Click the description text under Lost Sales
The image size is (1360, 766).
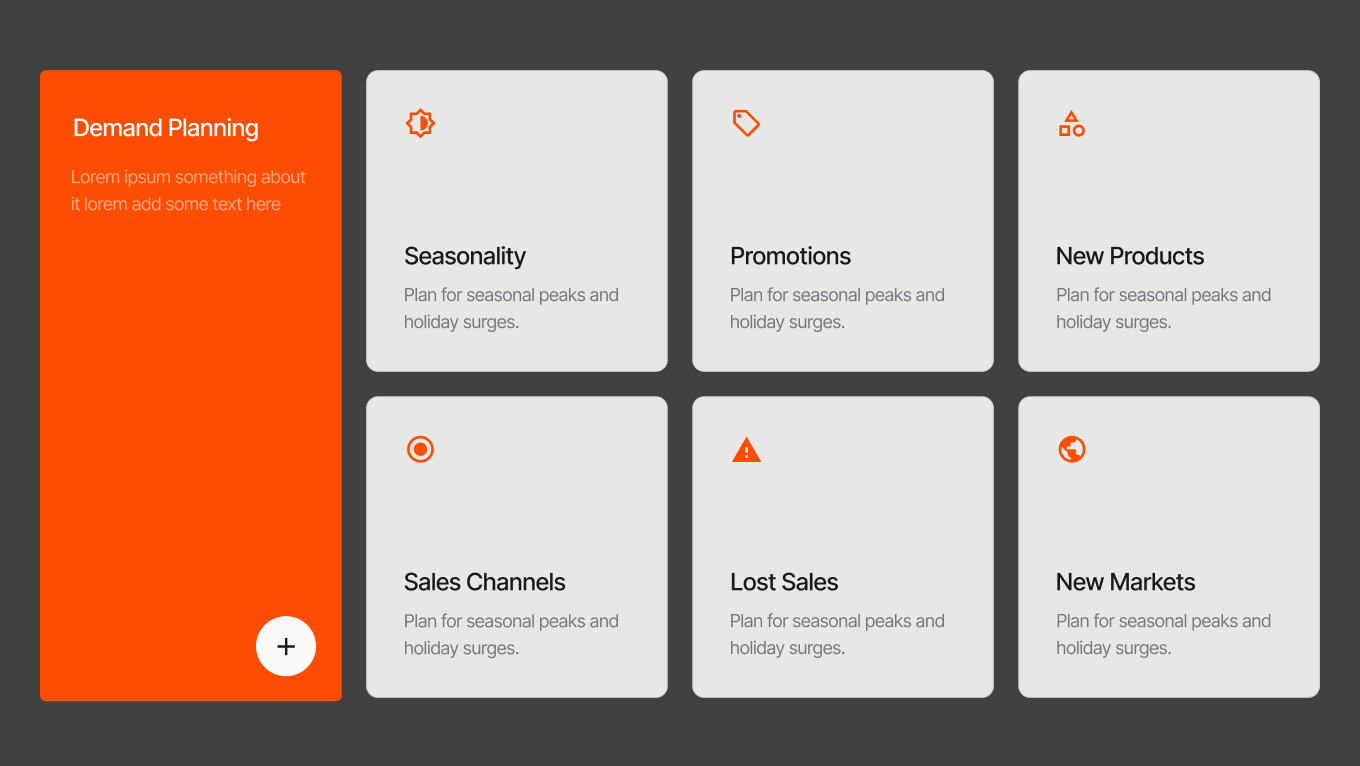(x=837, y=634)
